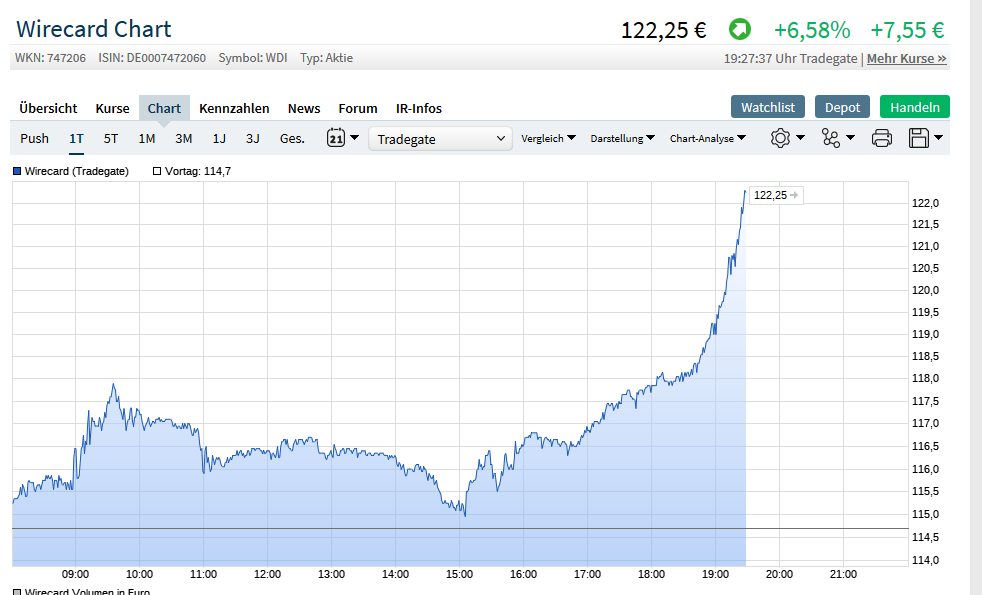Toggle the Wirecard Volumen in Euro legend box

(x=17, y=592)
